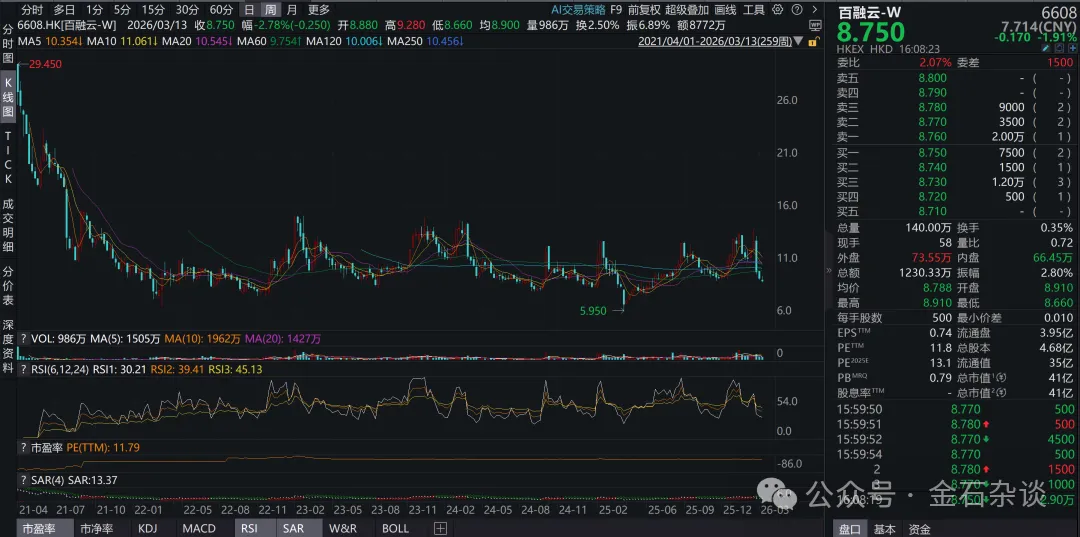Toggle MACD indicator

click(199, 529)
